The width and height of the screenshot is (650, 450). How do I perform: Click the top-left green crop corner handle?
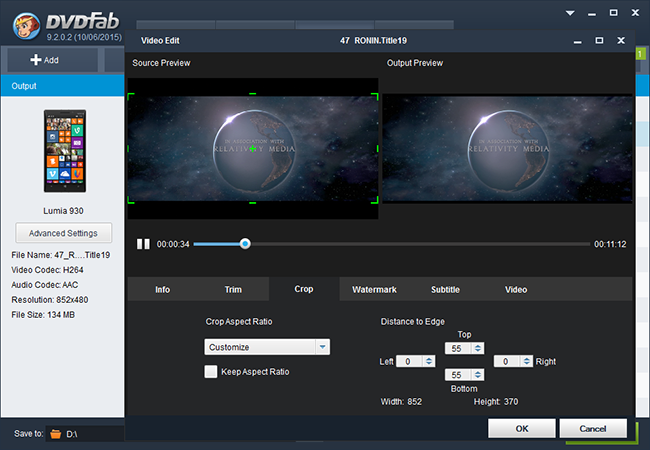point(131,97)
